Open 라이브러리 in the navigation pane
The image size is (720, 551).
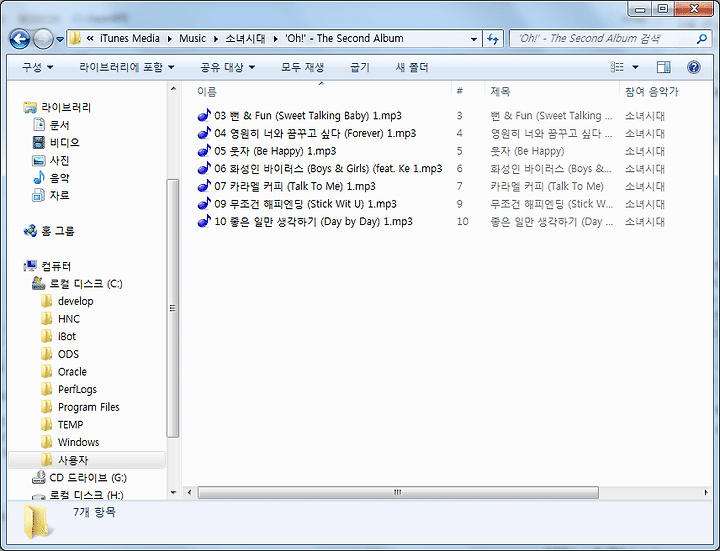(66, 107)
